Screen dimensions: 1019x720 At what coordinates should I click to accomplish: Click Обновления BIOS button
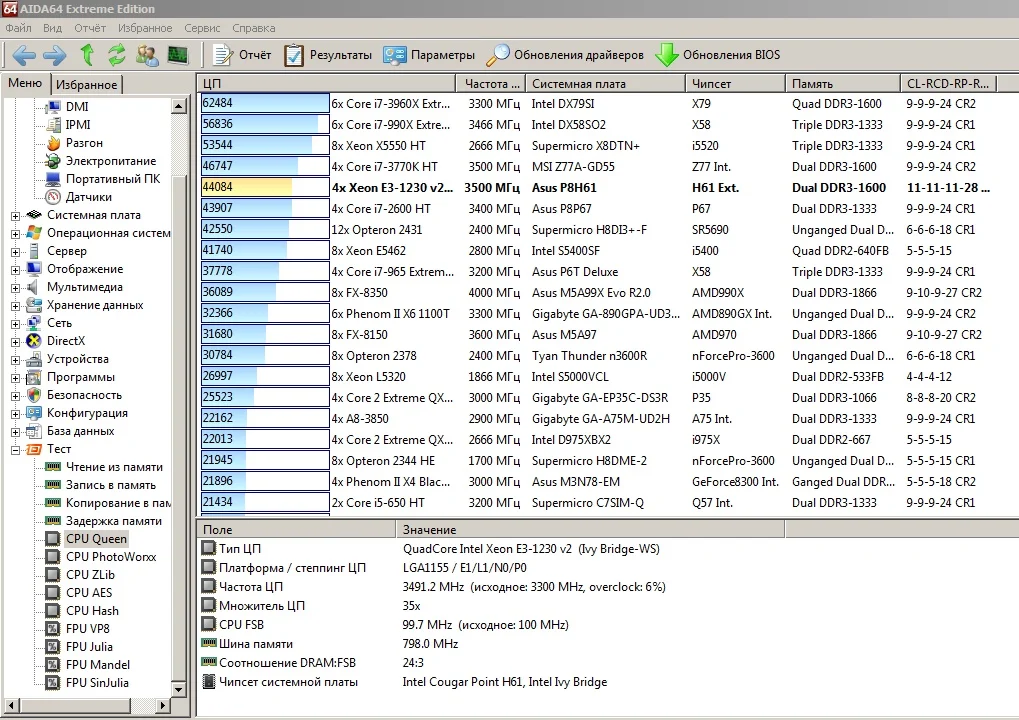click(718, 55)
